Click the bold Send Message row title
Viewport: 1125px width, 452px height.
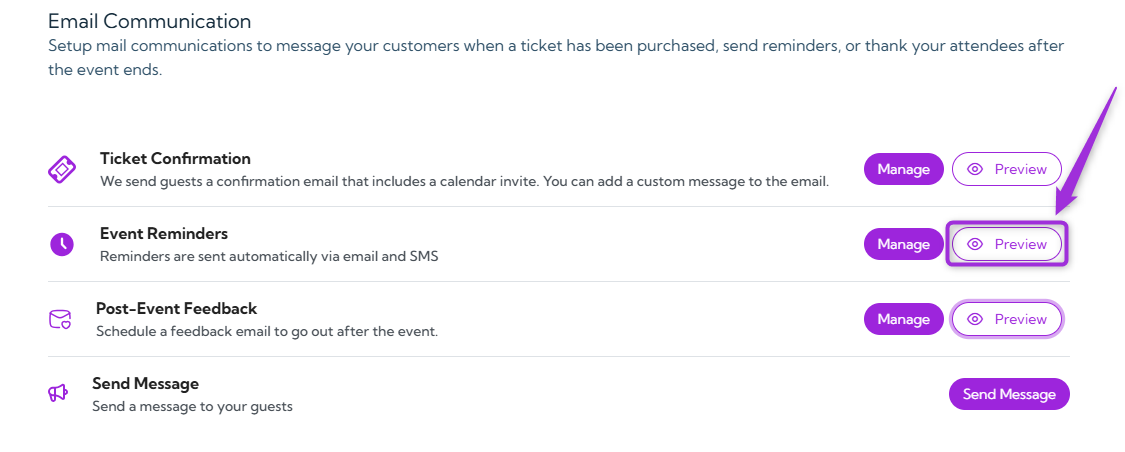coord(145,383)
